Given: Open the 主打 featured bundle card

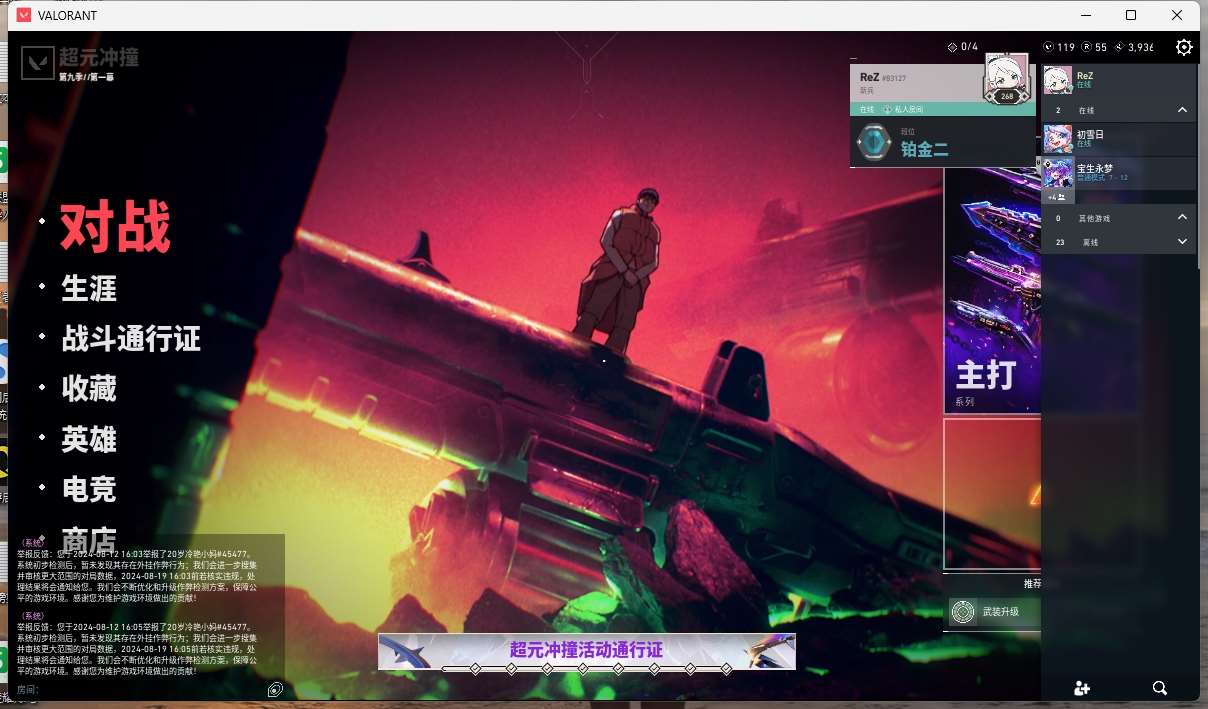Looking at the screenshot, I should click(993, 290).
